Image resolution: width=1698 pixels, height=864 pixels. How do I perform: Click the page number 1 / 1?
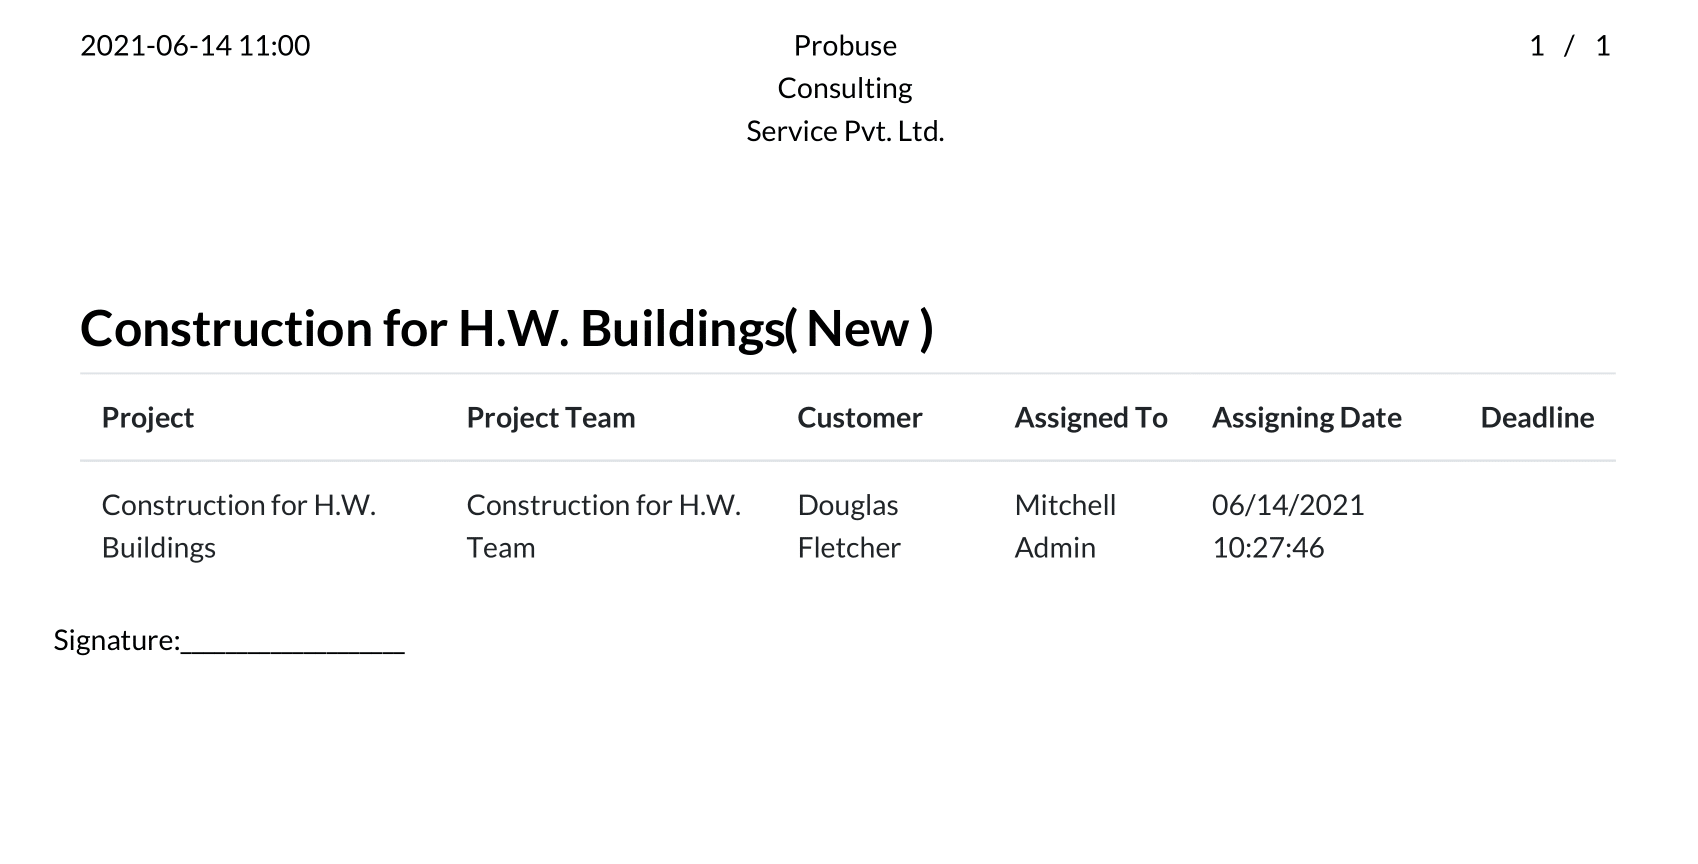[x=1569, y=46]
